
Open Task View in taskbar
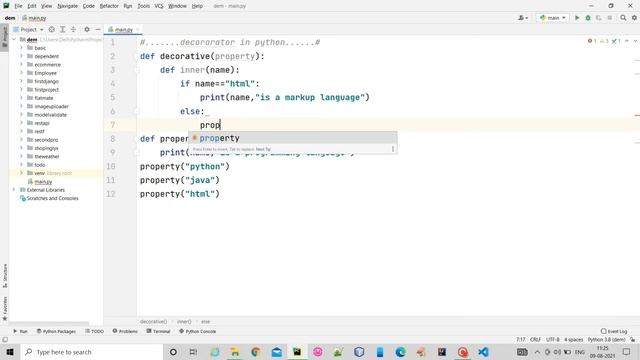[x=193, y=352]
